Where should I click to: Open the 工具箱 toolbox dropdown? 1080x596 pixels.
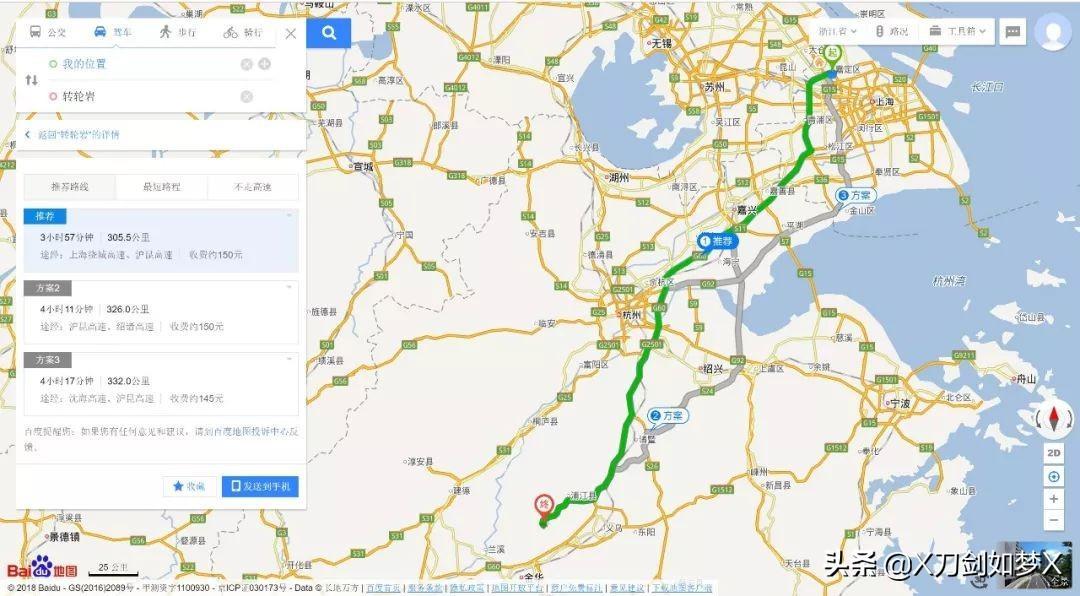pyautogui.click(x=957, y=32)
